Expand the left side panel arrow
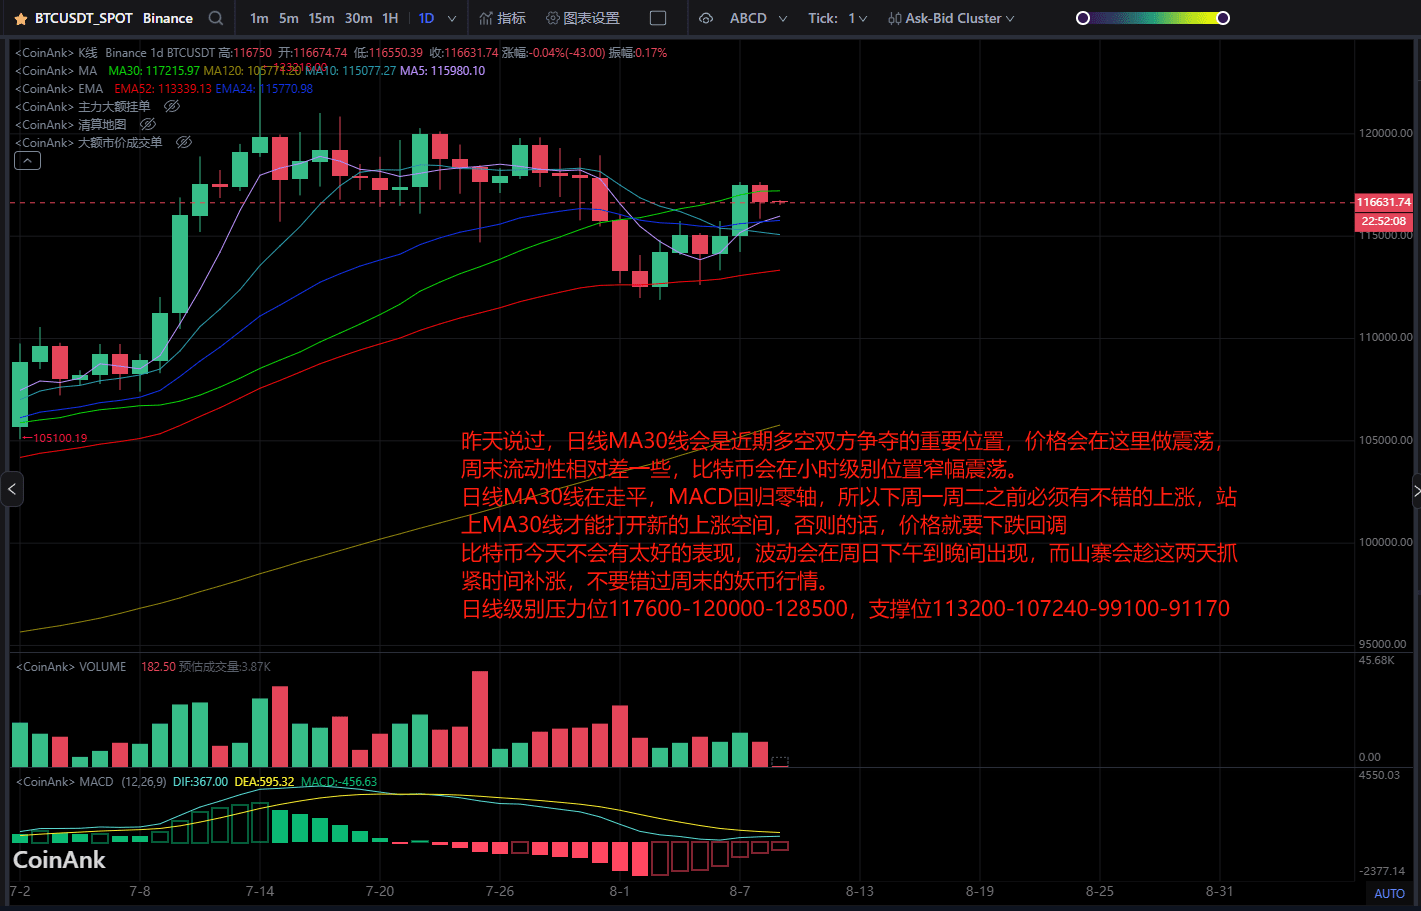 (11, 489)
